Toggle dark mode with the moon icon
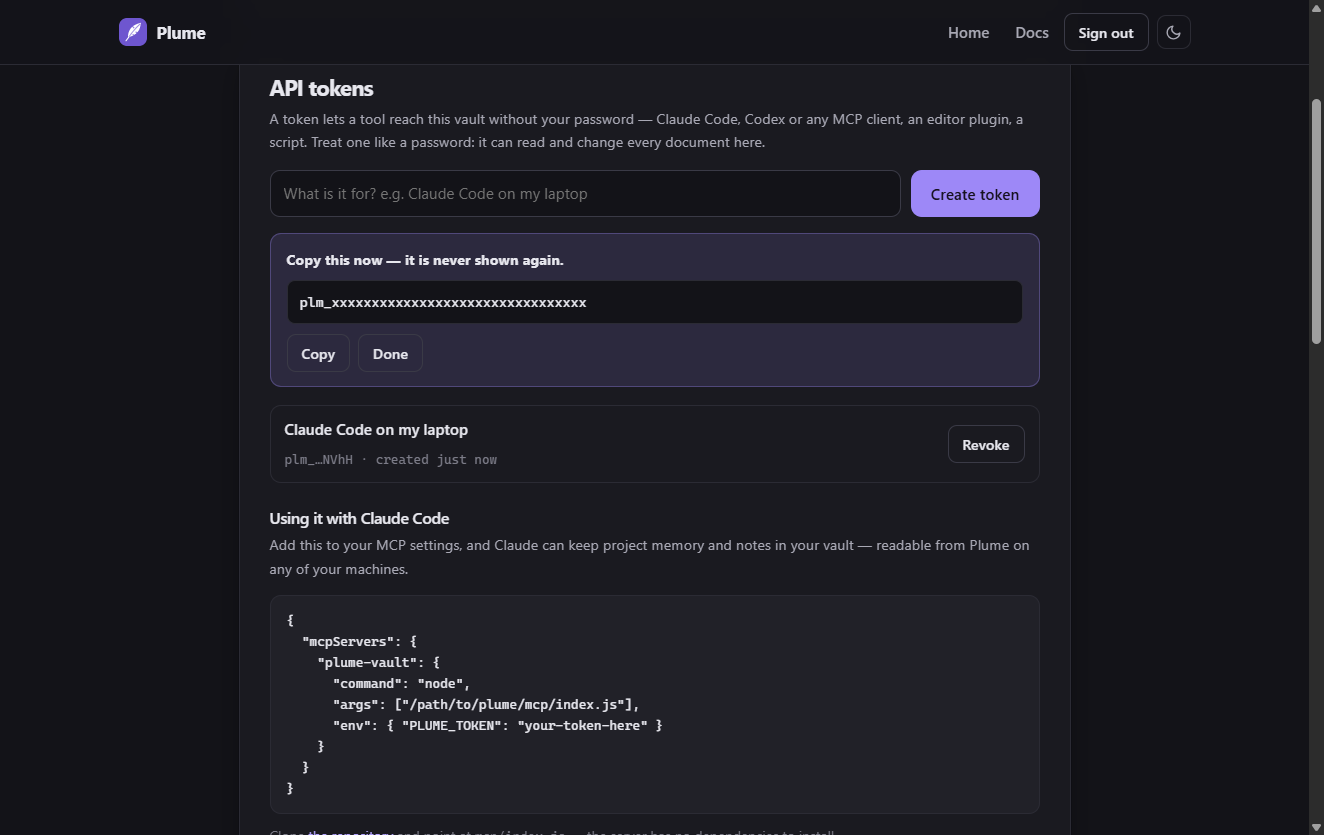The height and width of the screenshot is (835, 1324). pos(1174,32)
